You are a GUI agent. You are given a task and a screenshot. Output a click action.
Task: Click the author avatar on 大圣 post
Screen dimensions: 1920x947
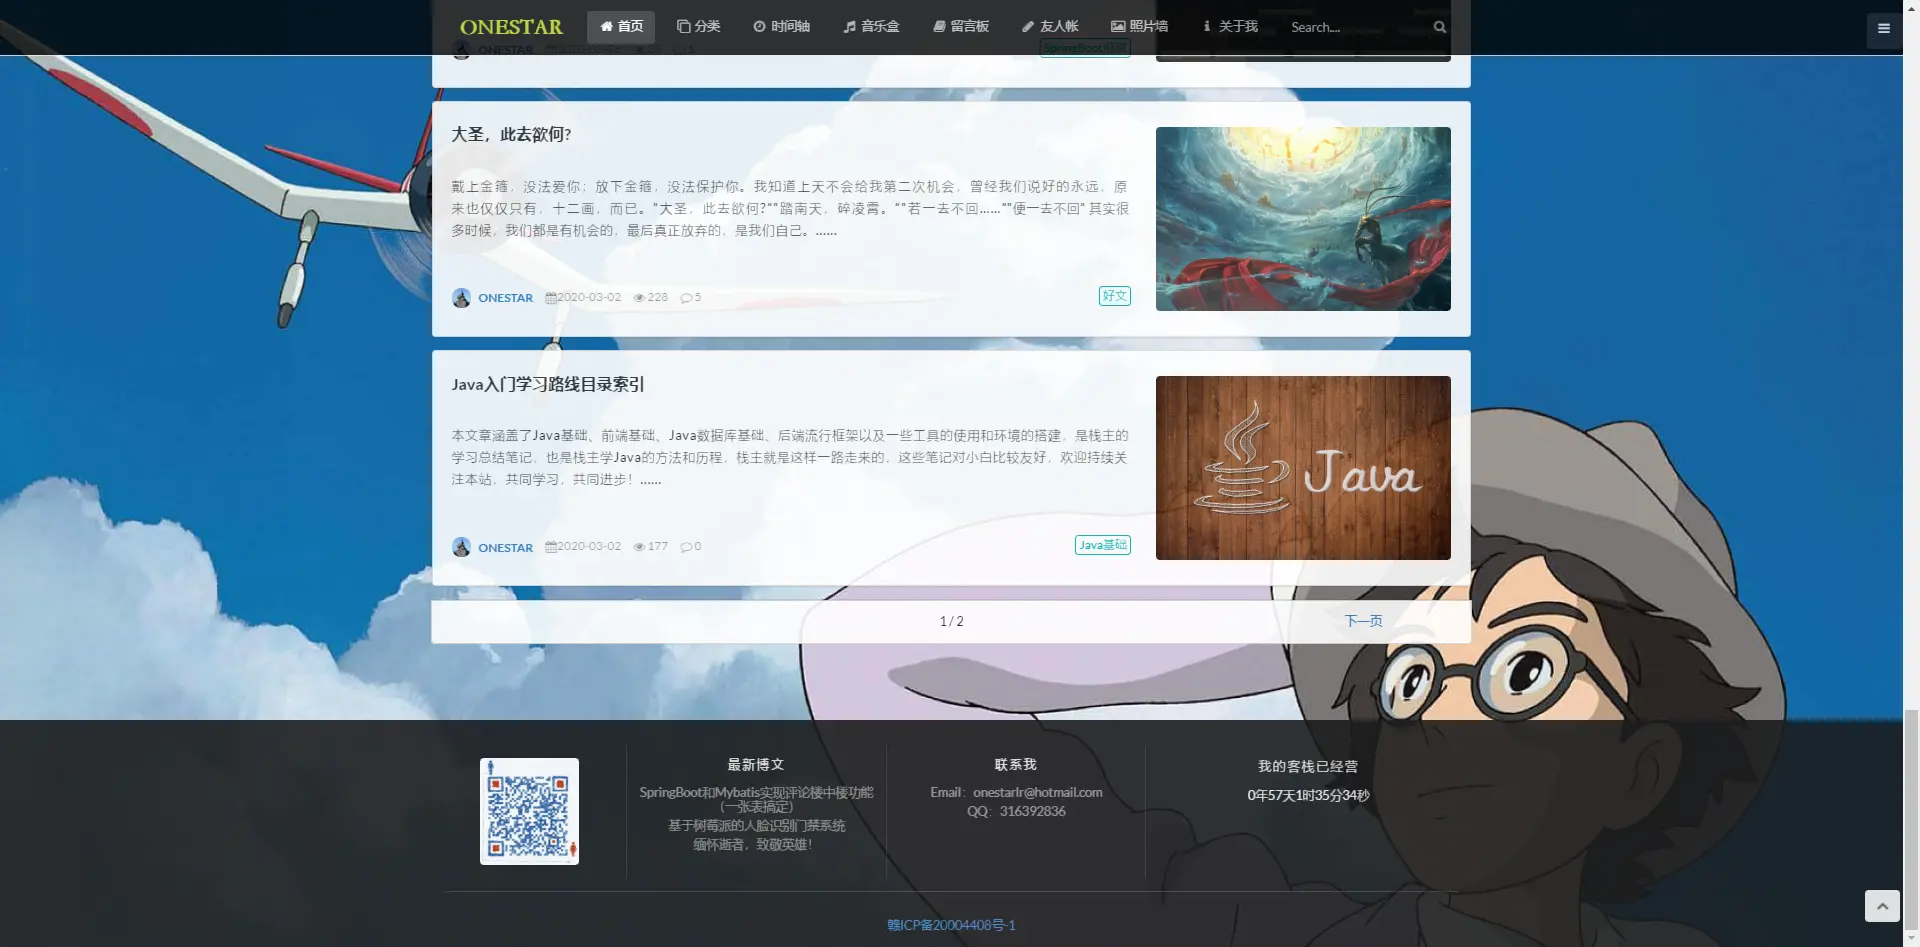pos(461,298)
